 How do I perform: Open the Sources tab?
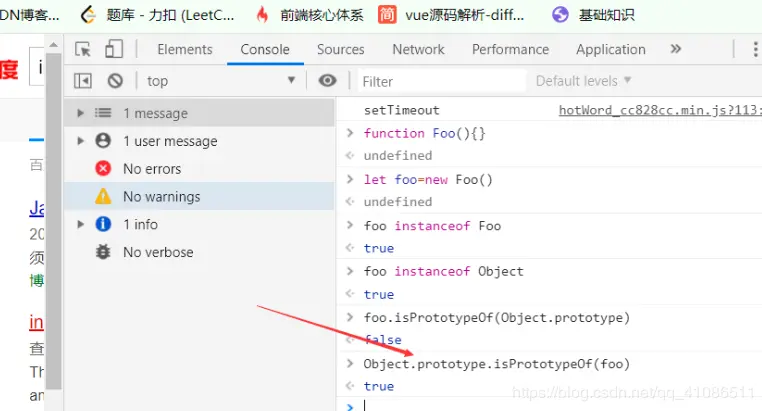coord(340,50)
